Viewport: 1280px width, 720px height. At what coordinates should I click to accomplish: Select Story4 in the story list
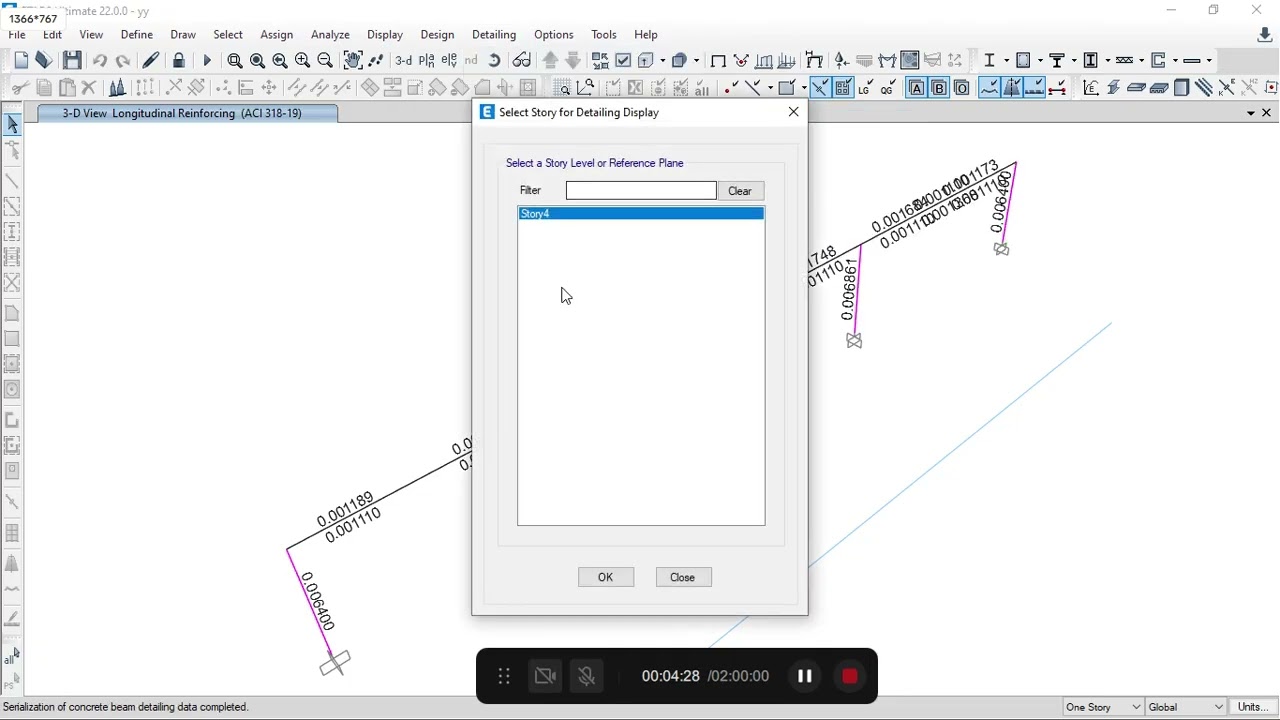click(641, 214)
